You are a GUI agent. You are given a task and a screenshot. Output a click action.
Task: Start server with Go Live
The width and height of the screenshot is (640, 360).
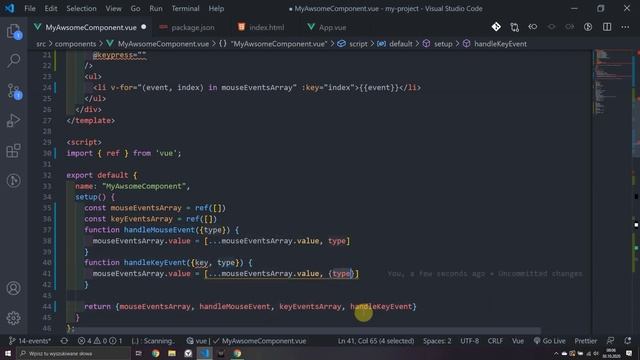pyautogui.click(x=549, y=340)
